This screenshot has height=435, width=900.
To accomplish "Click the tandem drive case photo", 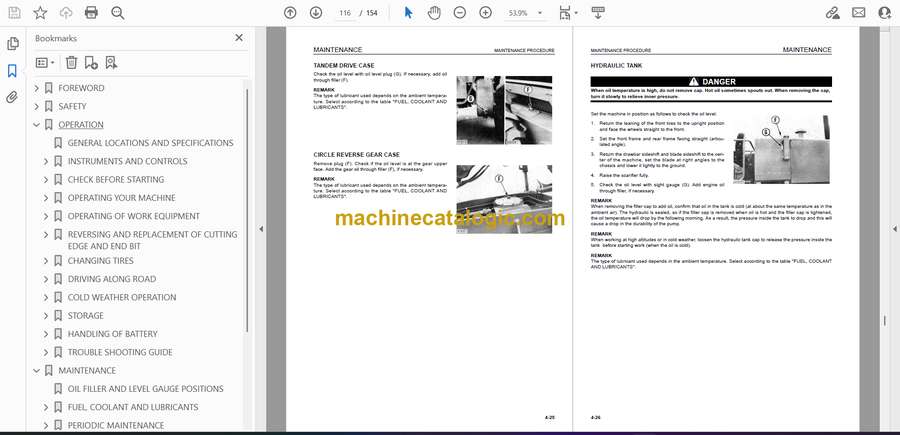I will (x=504, y=110).
